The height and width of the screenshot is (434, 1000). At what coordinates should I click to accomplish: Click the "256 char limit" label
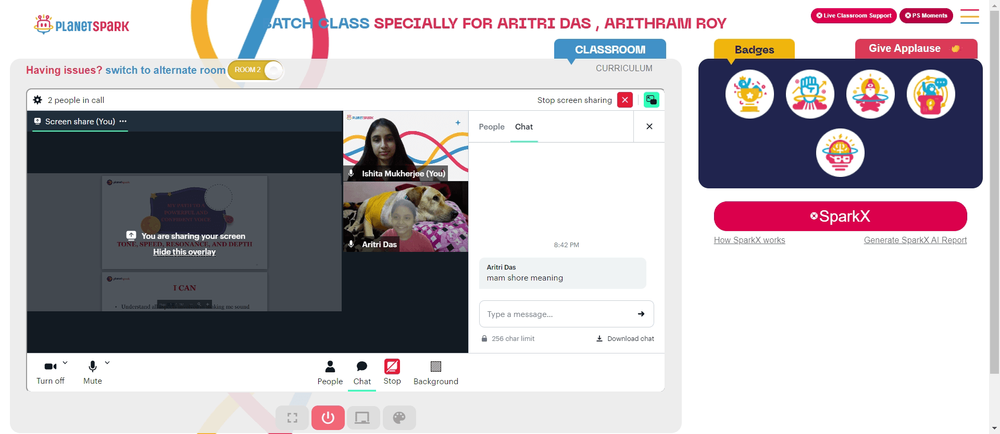point(513,338)
